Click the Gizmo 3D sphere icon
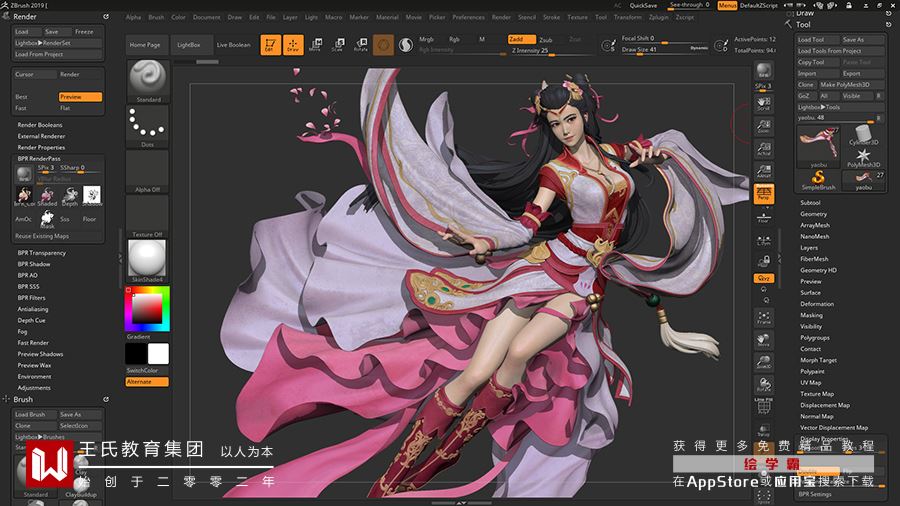Image resolution: width=900 pixels, height=506 pixels. (x=383, y=44)
